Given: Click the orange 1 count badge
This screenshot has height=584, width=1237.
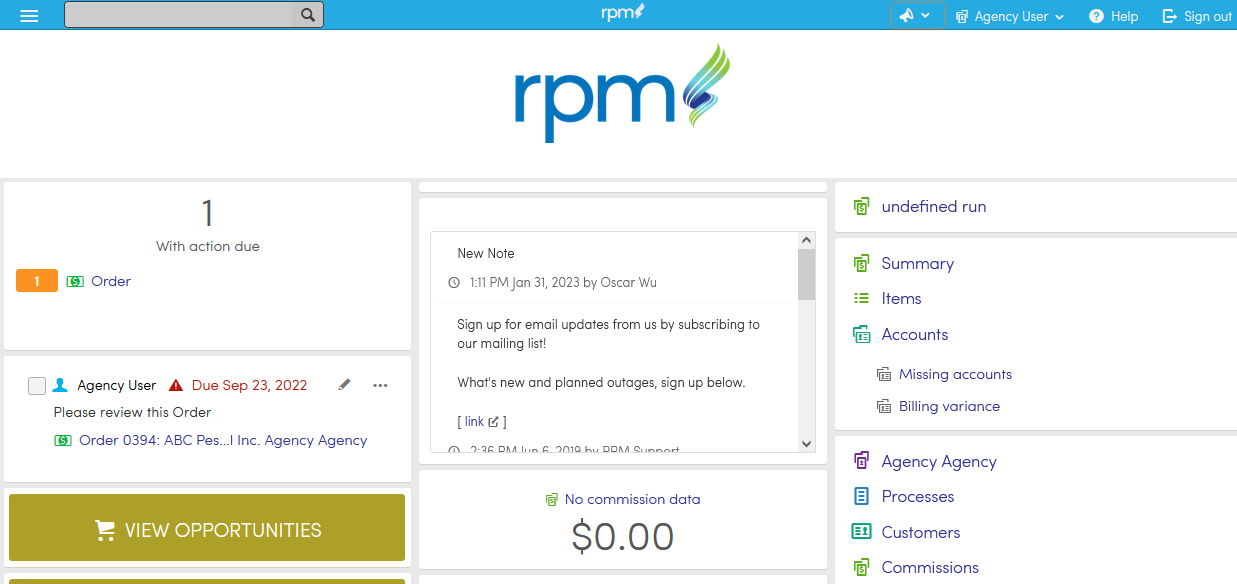Looking at the screenshot, I should coord(37,281).
